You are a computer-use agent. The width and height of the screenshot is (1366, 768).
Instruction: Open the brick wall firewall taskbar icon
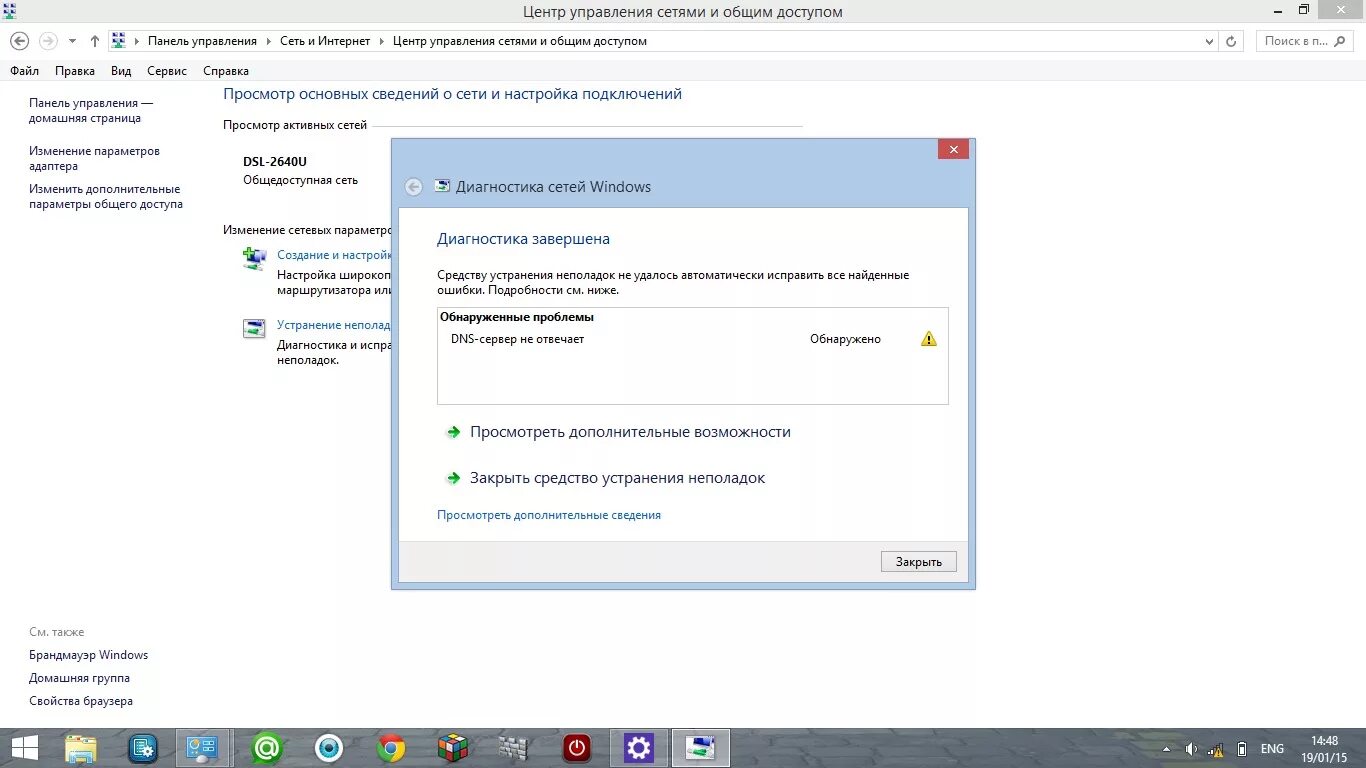(x=513, y=748)
